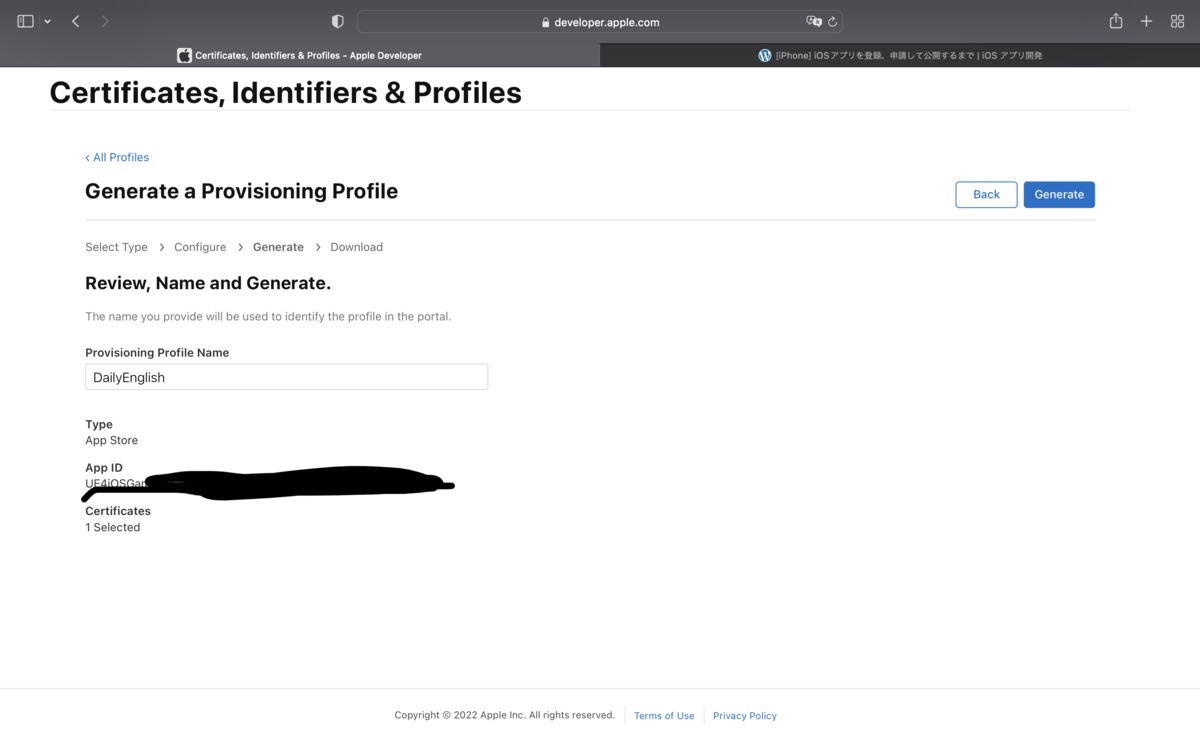Open the Share menu icon
The width and height of the screenshot is (1200, 750).
pos(1116,21)
